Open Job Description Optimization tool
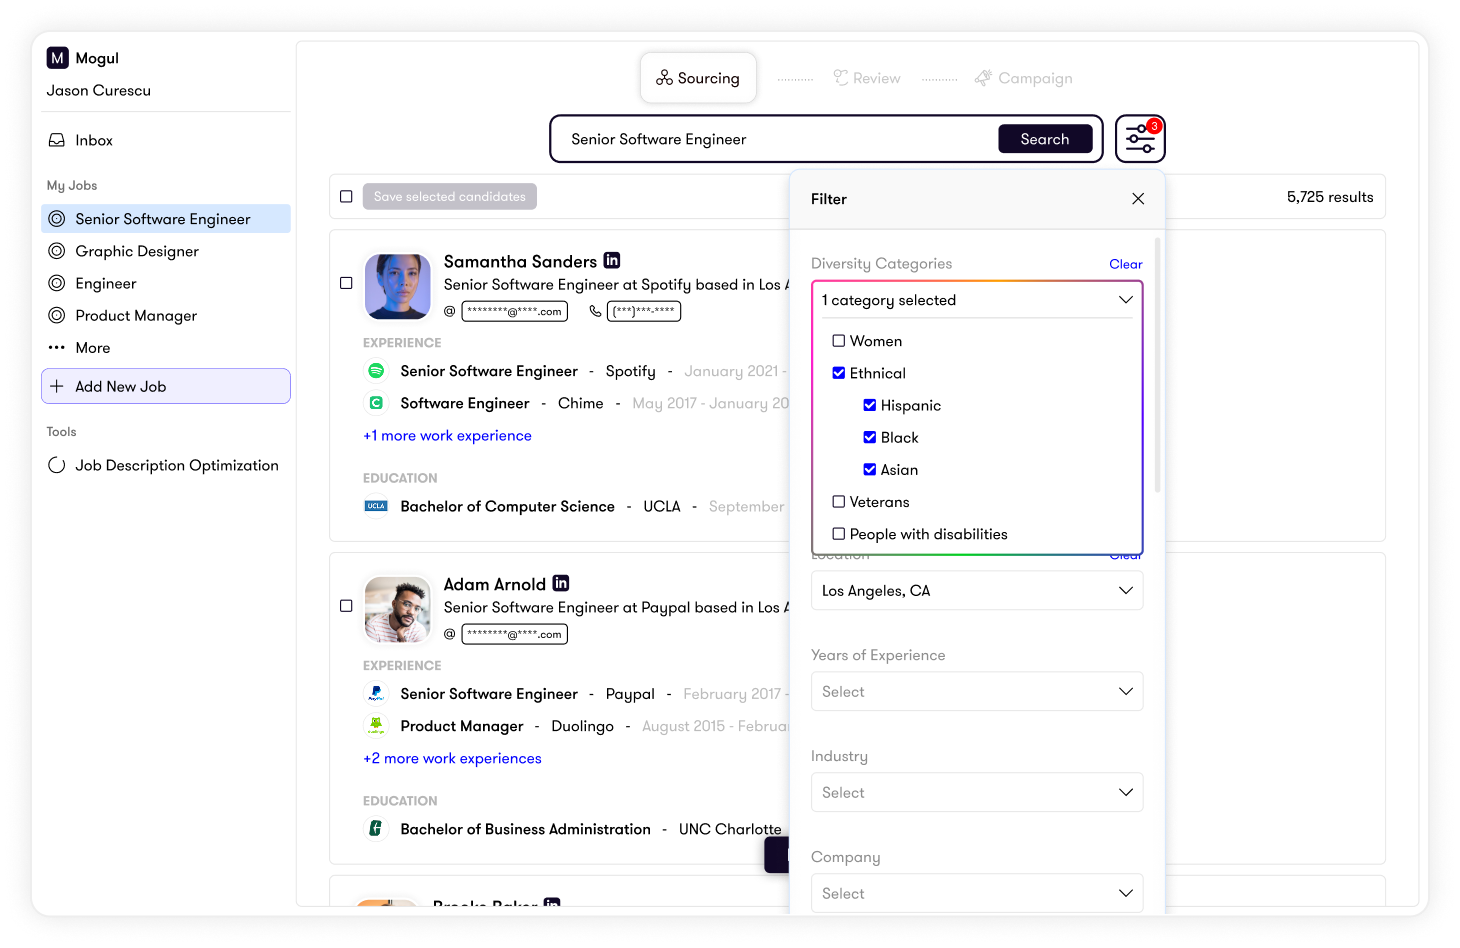1460x948 pixels. 166,465
